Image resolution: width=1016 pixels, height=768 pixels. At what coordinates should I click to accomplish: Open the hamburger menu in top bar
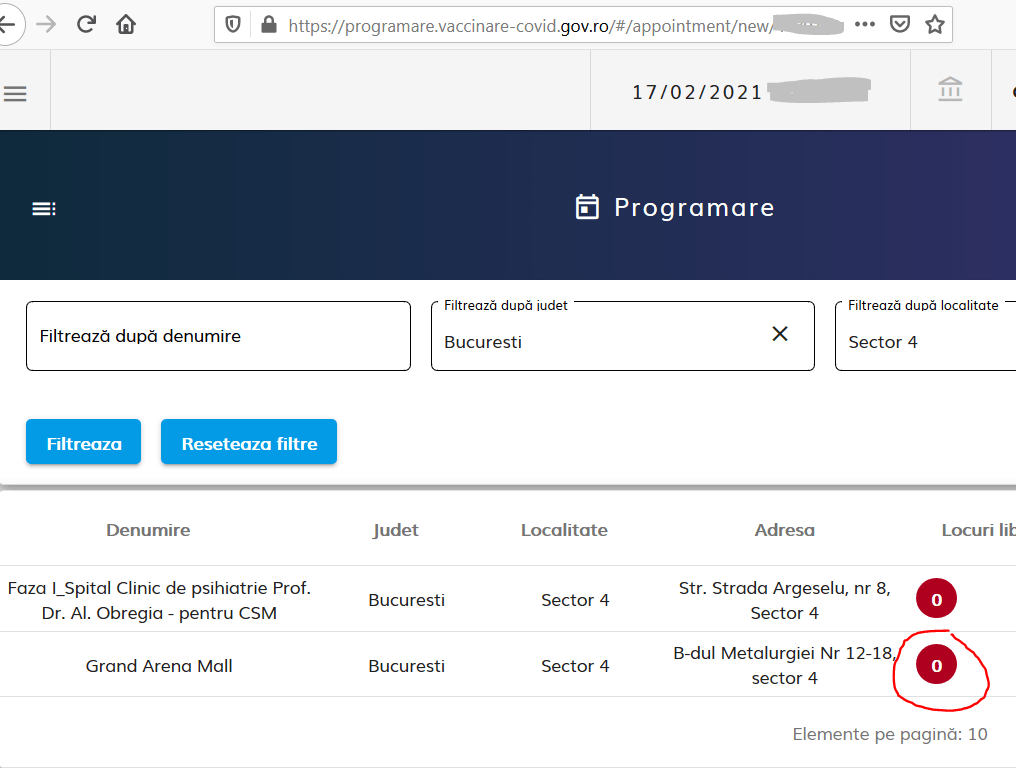15,94
